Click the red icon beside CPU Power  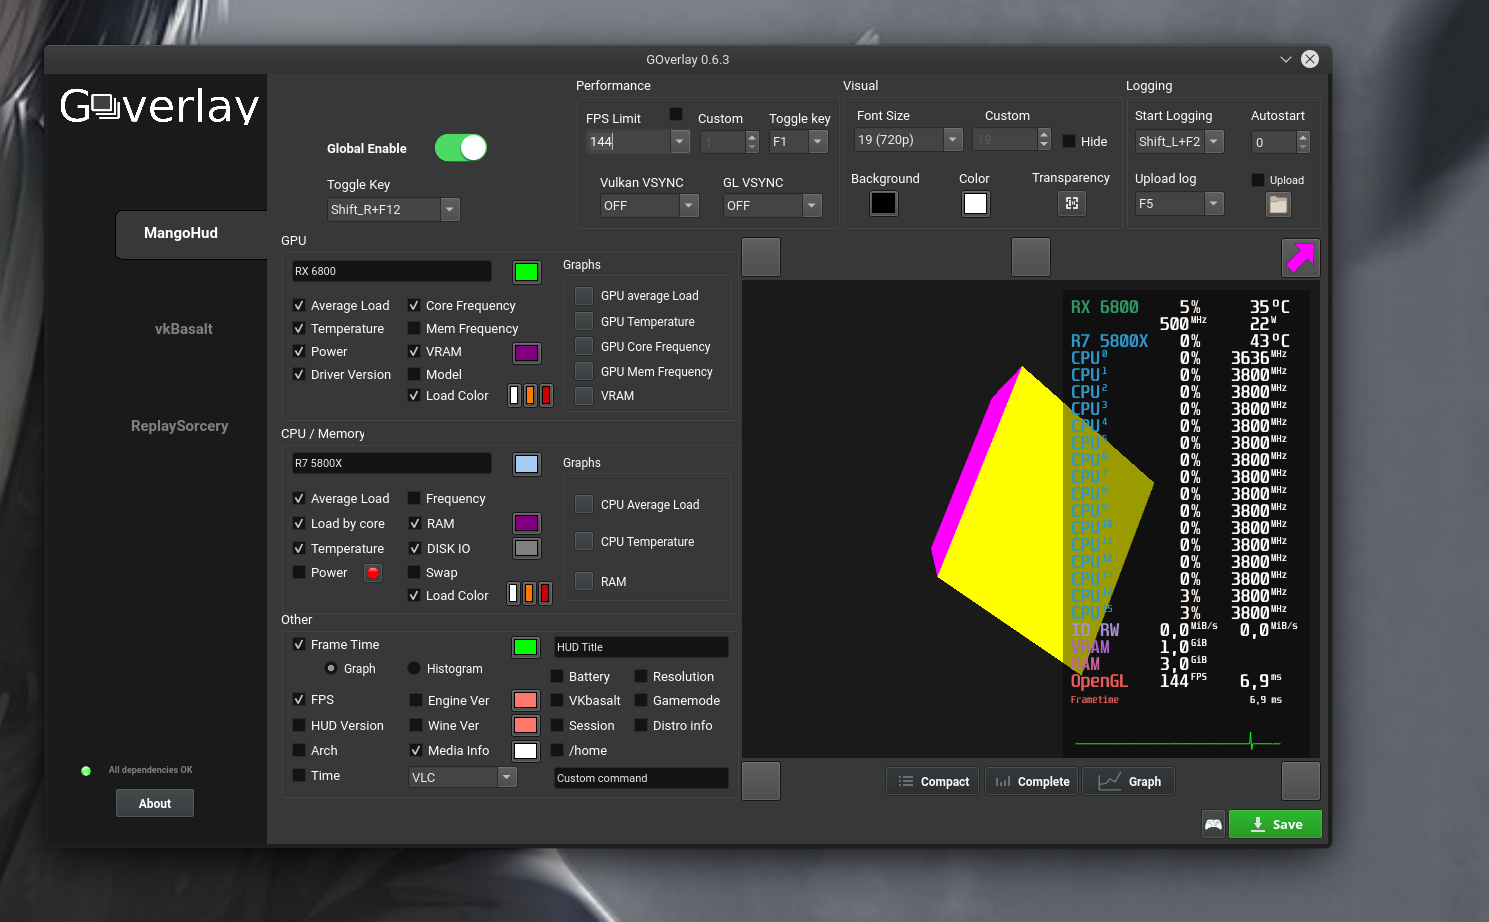click(x=373, y=573)
